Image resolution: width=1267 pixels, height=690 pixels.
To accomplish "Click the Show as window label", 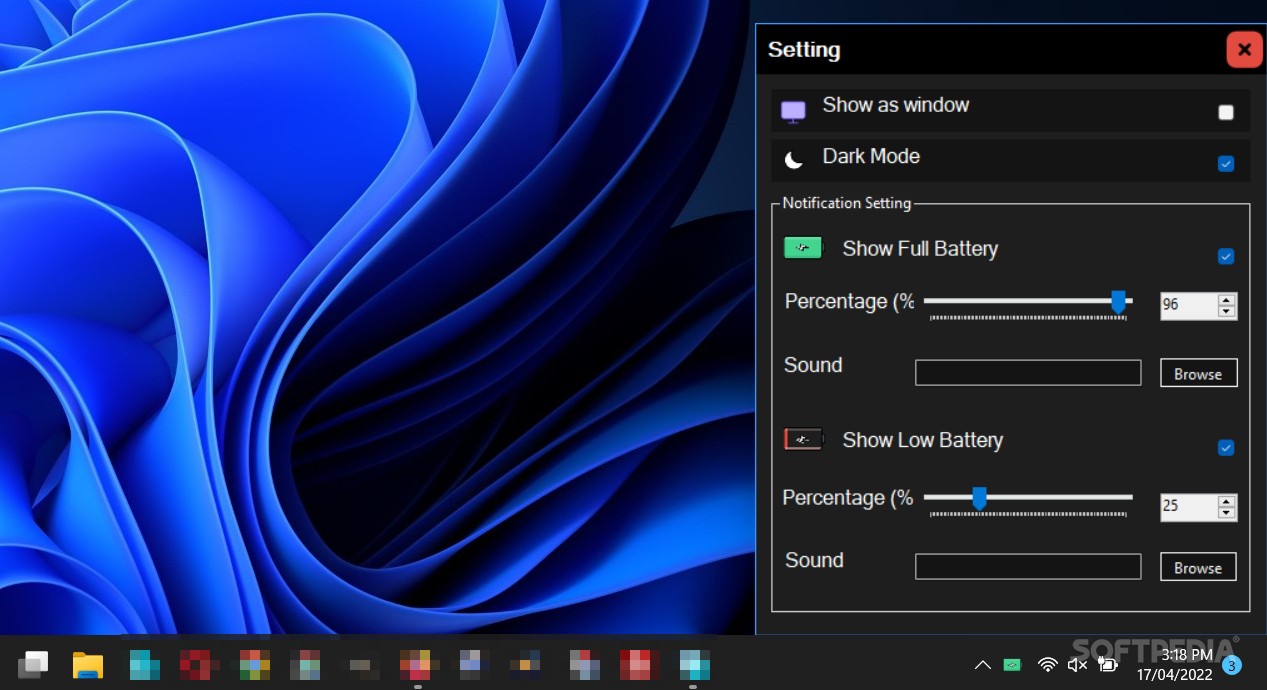I will point(895,105).
